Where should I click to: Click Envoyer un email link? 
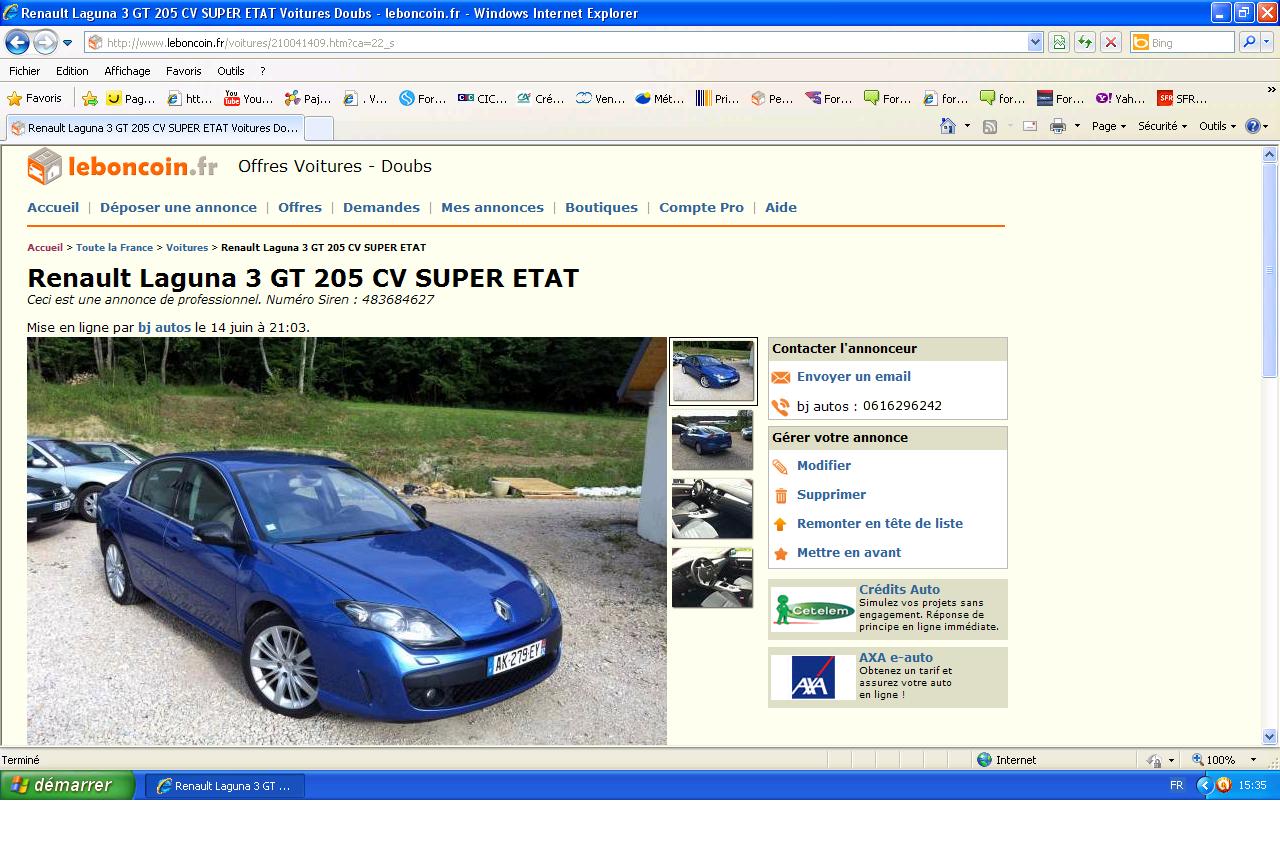pyautogui.click(x=854, y=377)
